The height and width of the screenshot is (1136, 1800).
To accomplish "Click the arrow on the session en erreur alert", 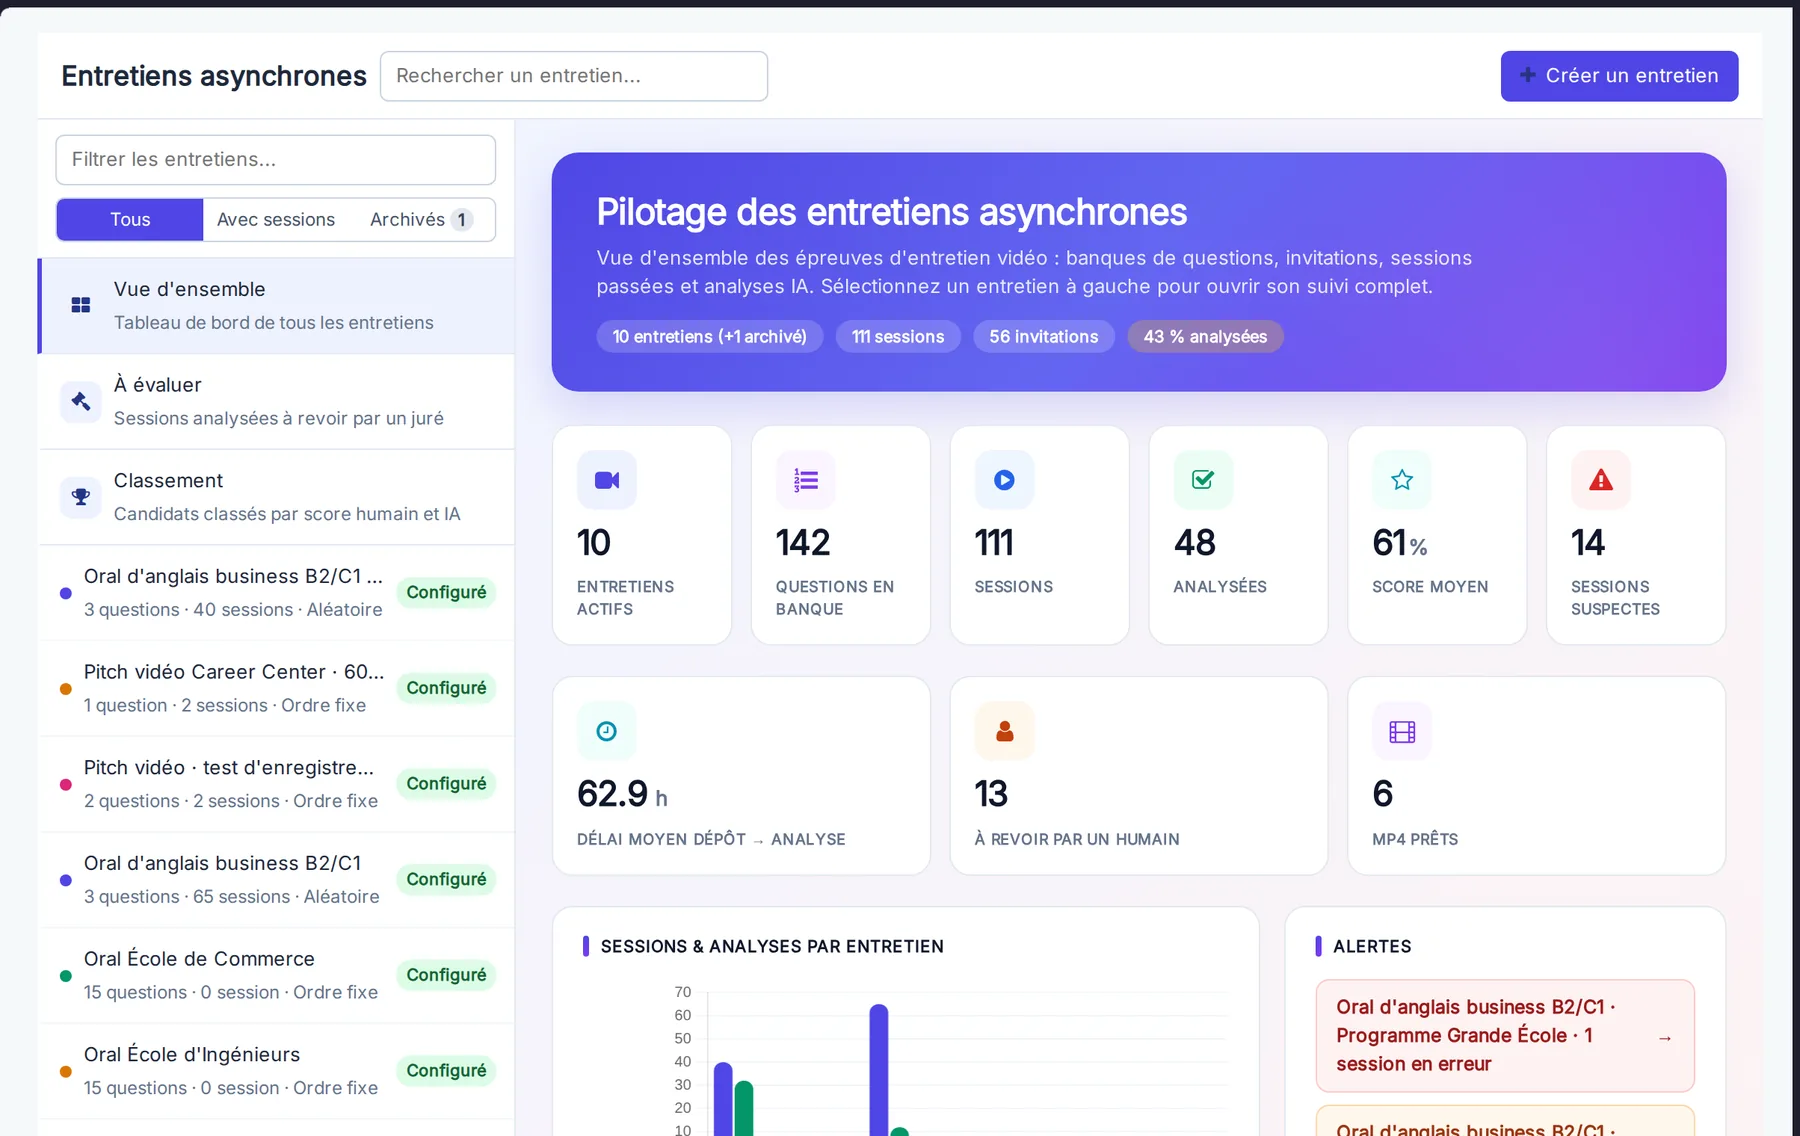I will (x=1665, y=1038).
